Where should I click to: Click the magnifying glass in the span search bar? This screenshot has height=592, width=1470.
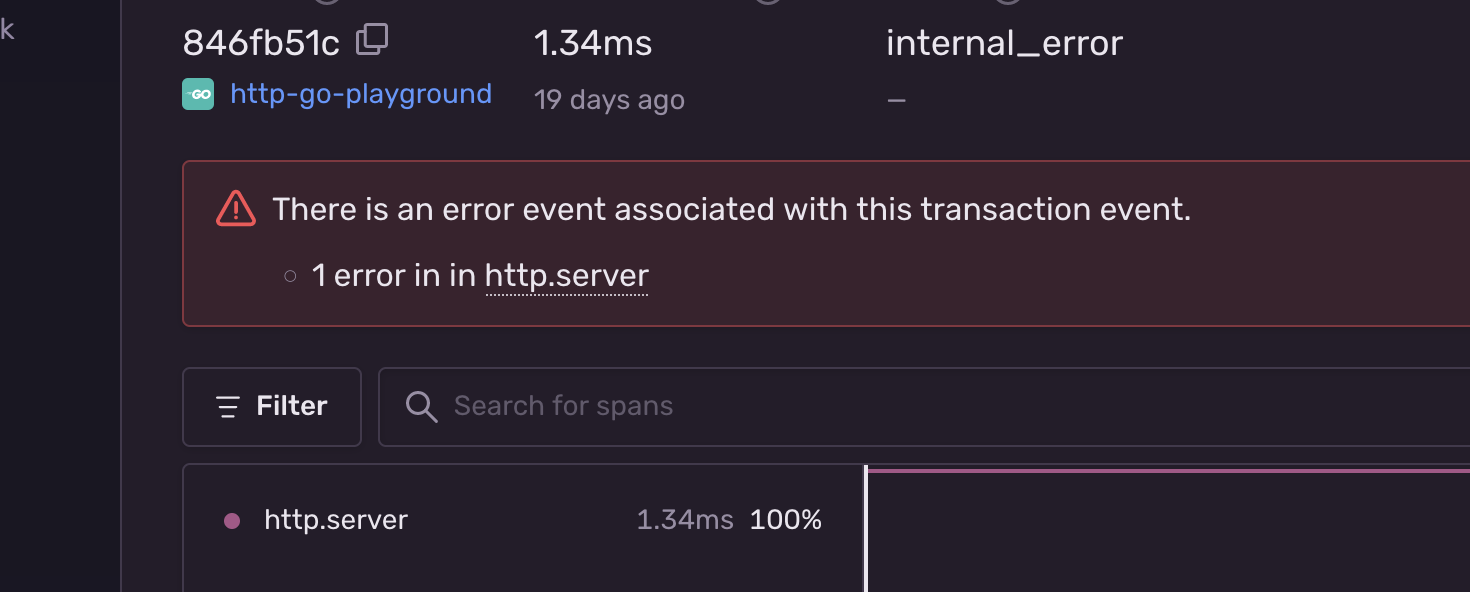pyautogui.click(x=421, y=406)
